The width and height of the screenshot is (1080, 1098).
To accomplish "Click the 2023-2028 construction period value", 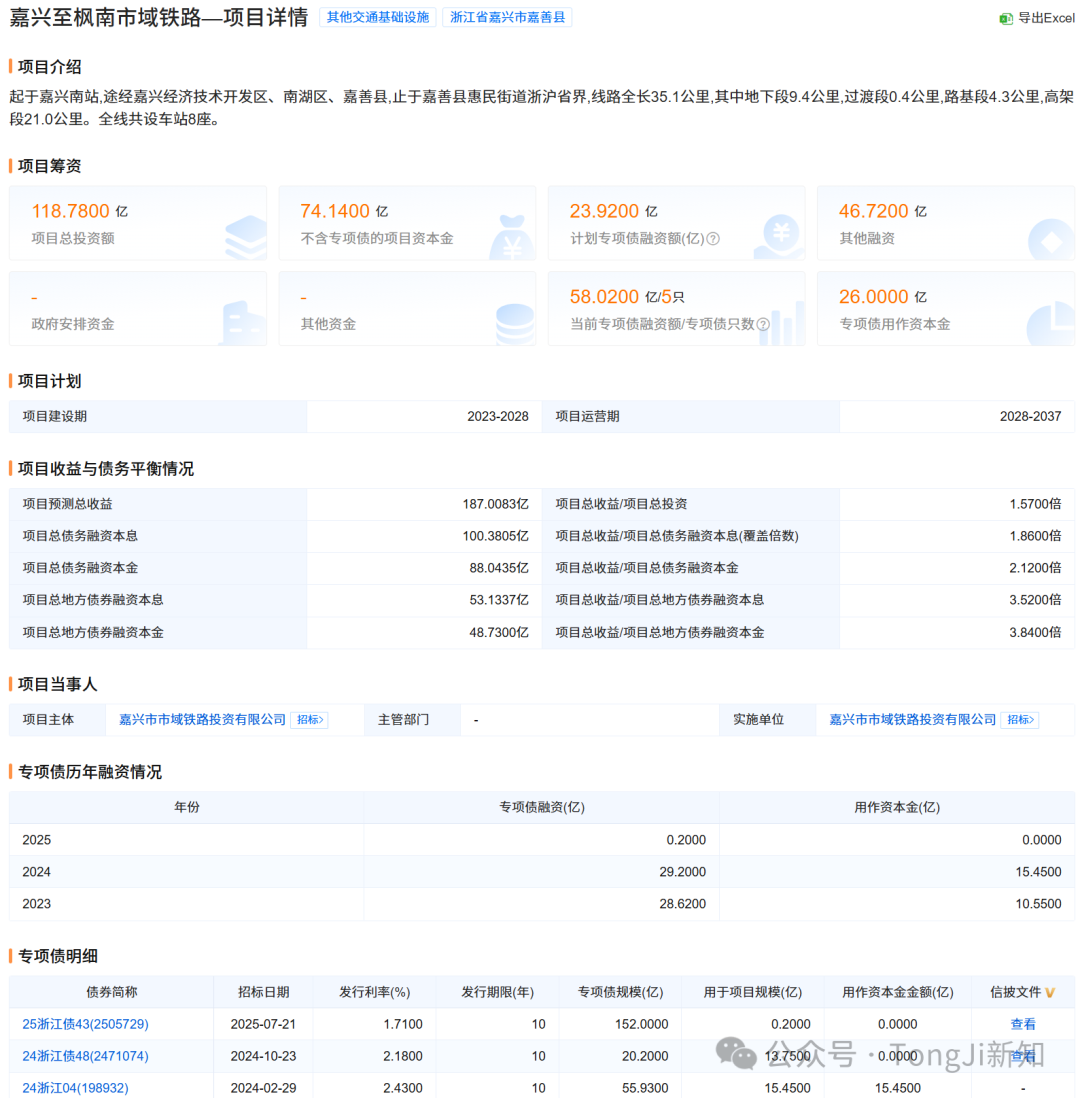I will click(x=498, y=417).
